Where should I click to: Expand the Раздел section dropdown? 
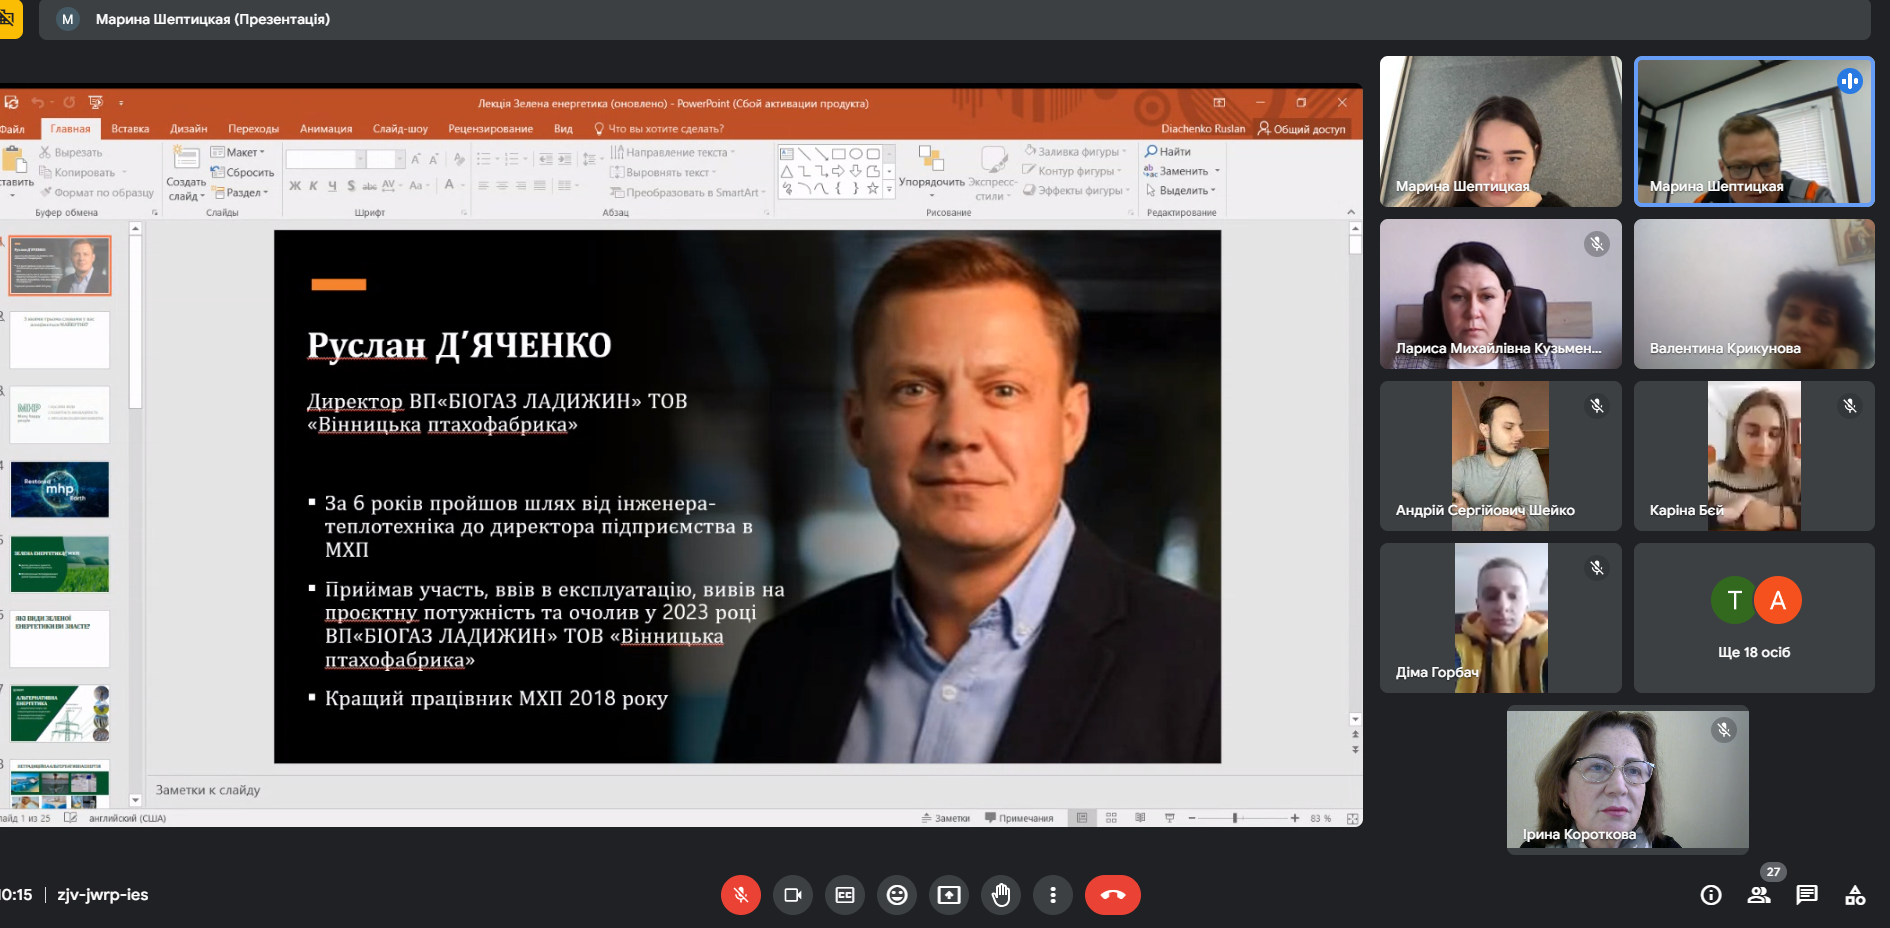[x=240, y=192]
